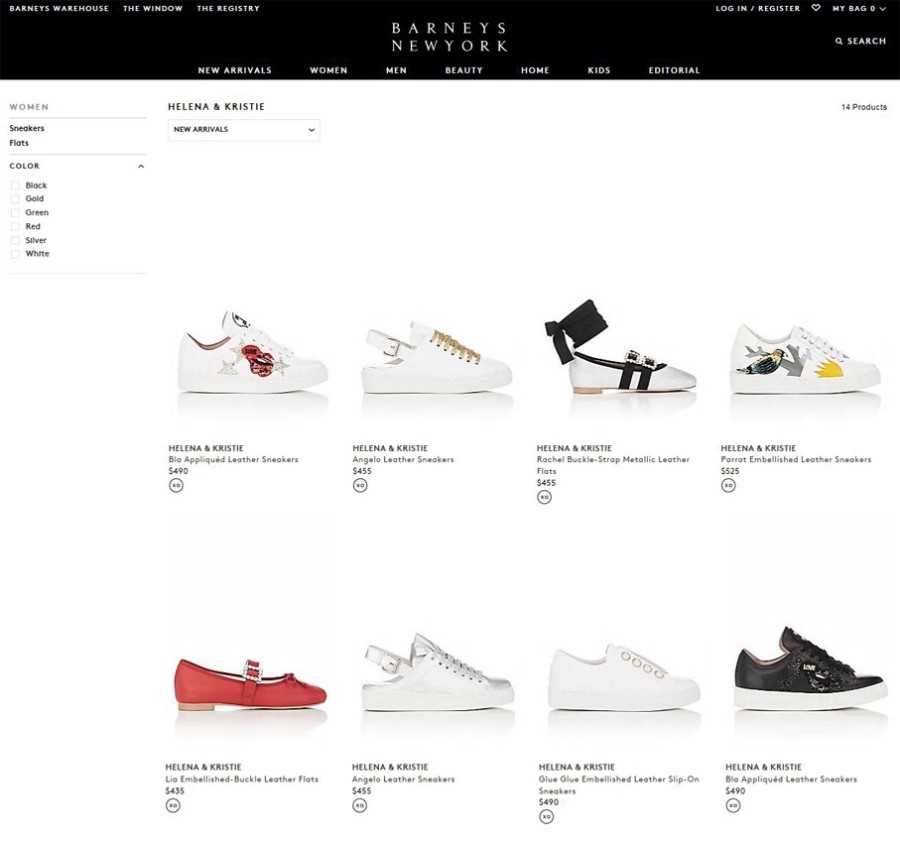900x843 pixels.
Task: Open silver-toe Angelo slingback sneaker image
Action: tap(437, 672)
